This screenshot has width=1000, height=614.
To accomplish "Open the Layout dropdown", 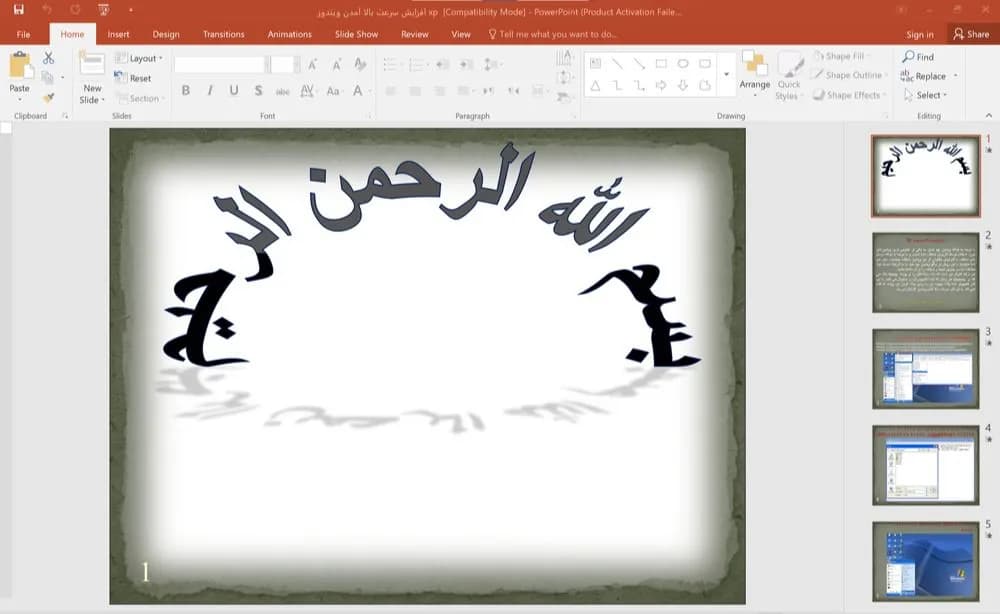I will click(x=138, y=58).
